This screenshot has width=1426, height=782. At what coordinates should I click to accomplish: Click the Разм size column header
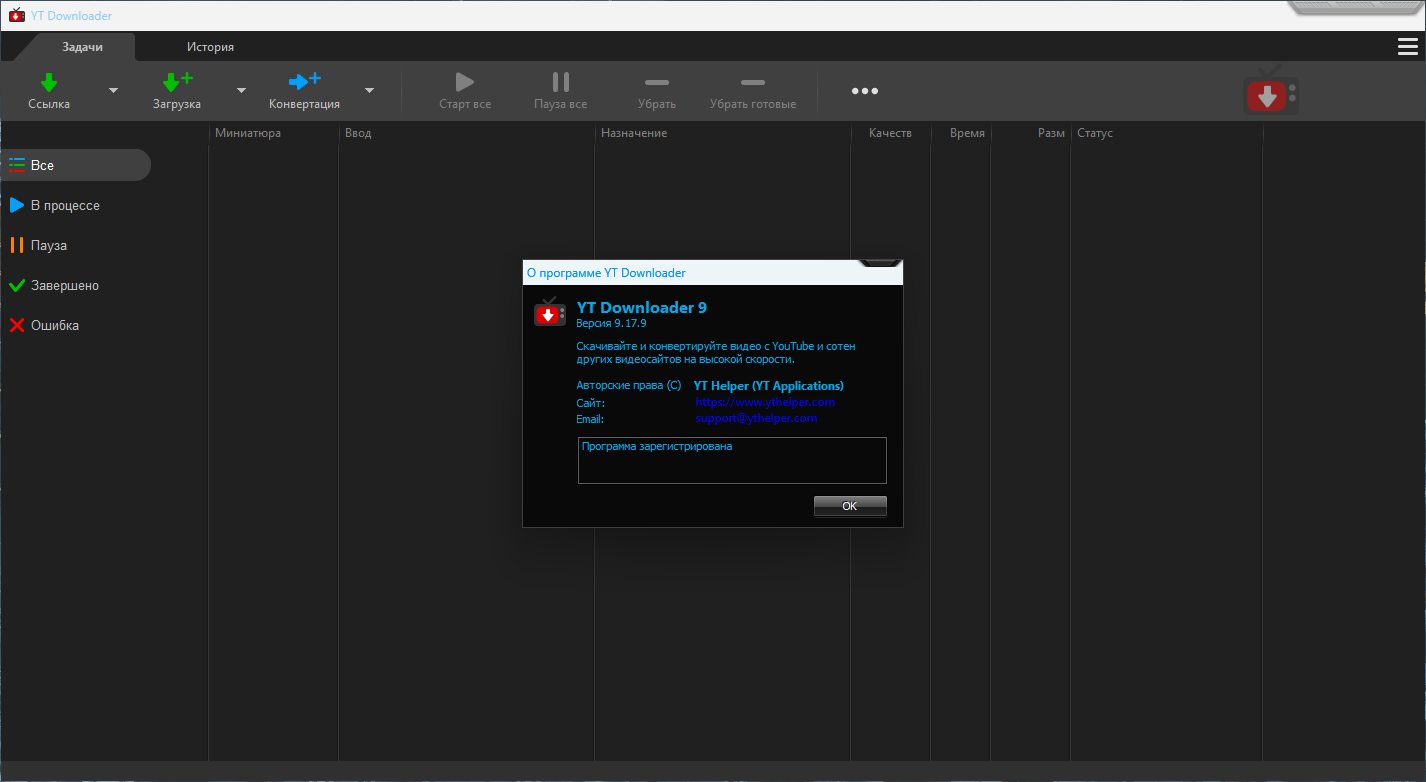pyautogui.click(x=1030, y=133)
